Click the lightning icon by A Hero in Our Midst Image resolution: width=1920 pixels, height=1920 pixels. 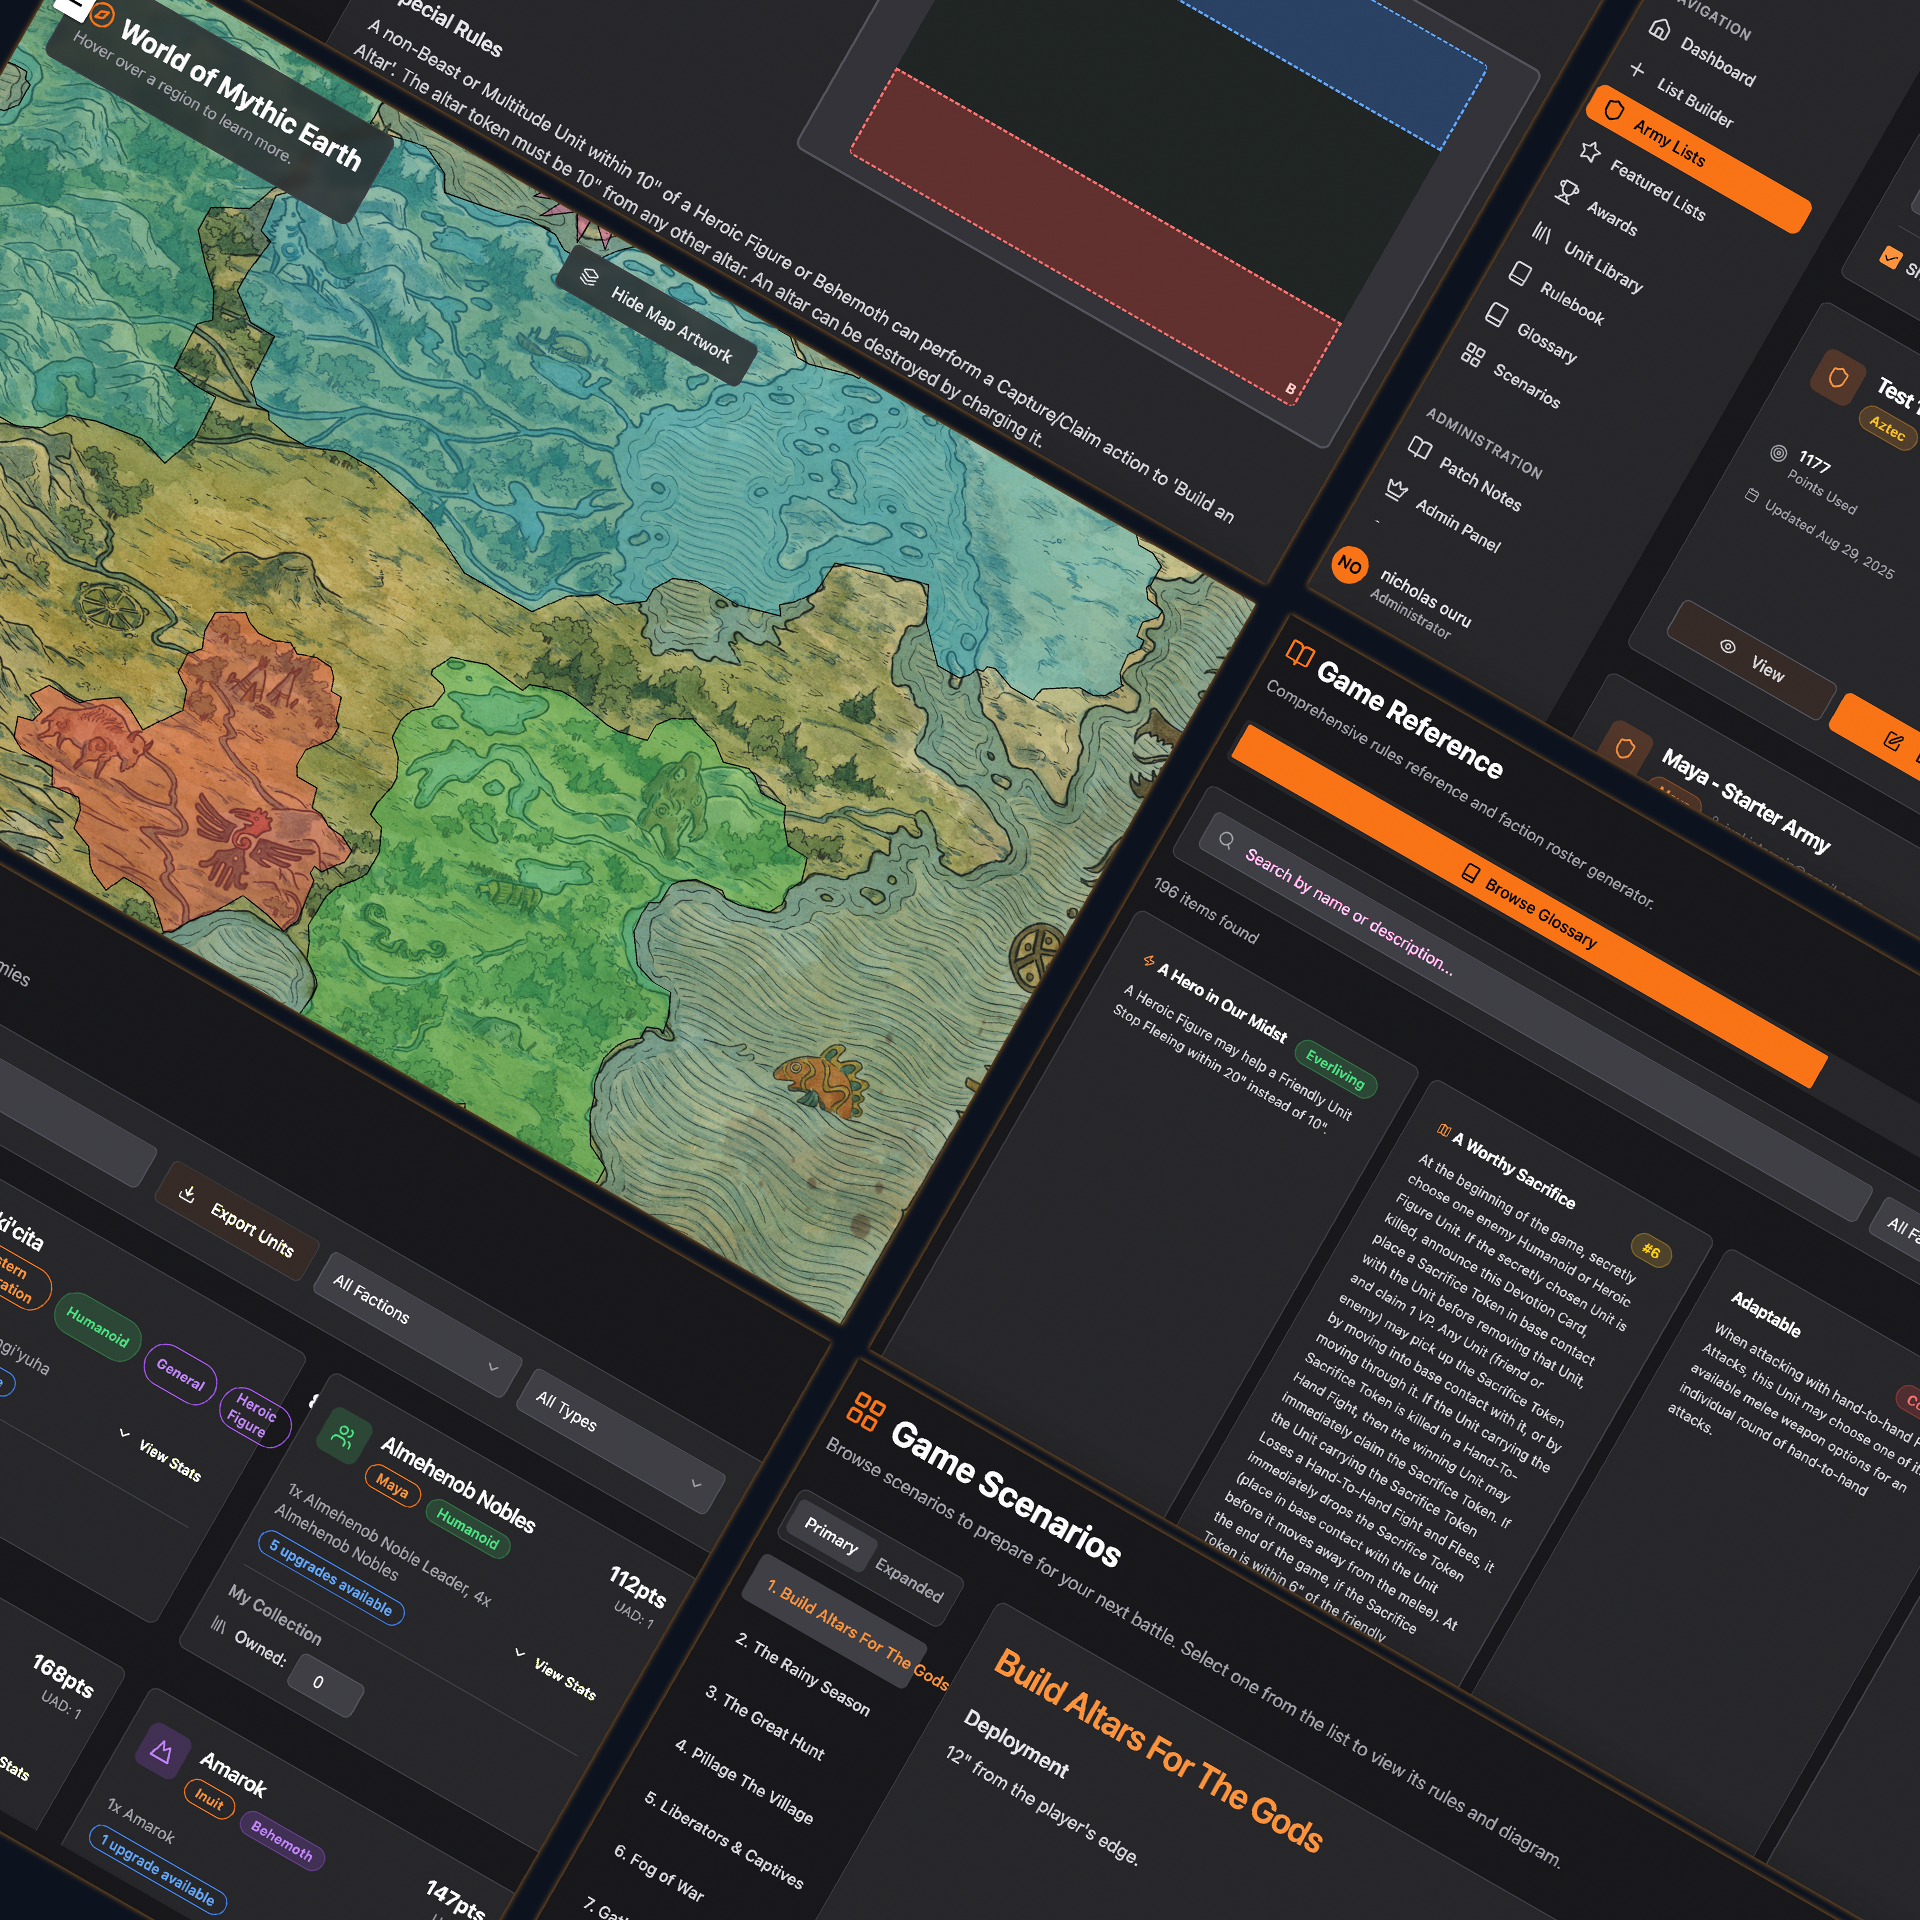(x=1149, y=961)
